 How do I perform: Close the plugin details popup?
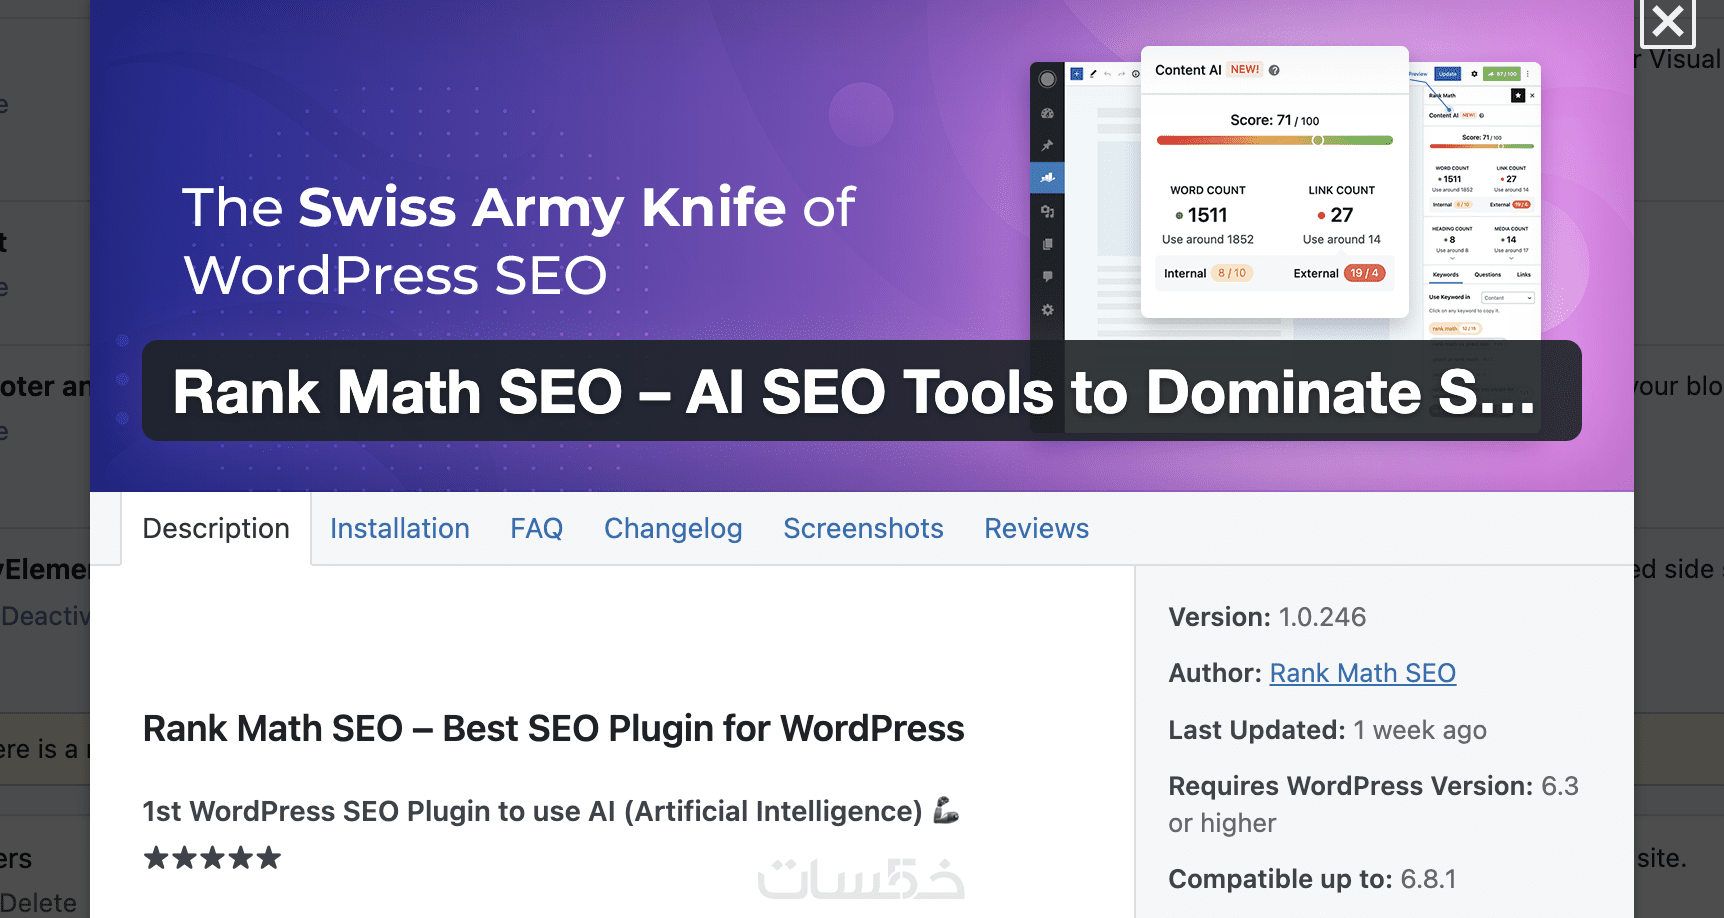(x=1668, y=21)
